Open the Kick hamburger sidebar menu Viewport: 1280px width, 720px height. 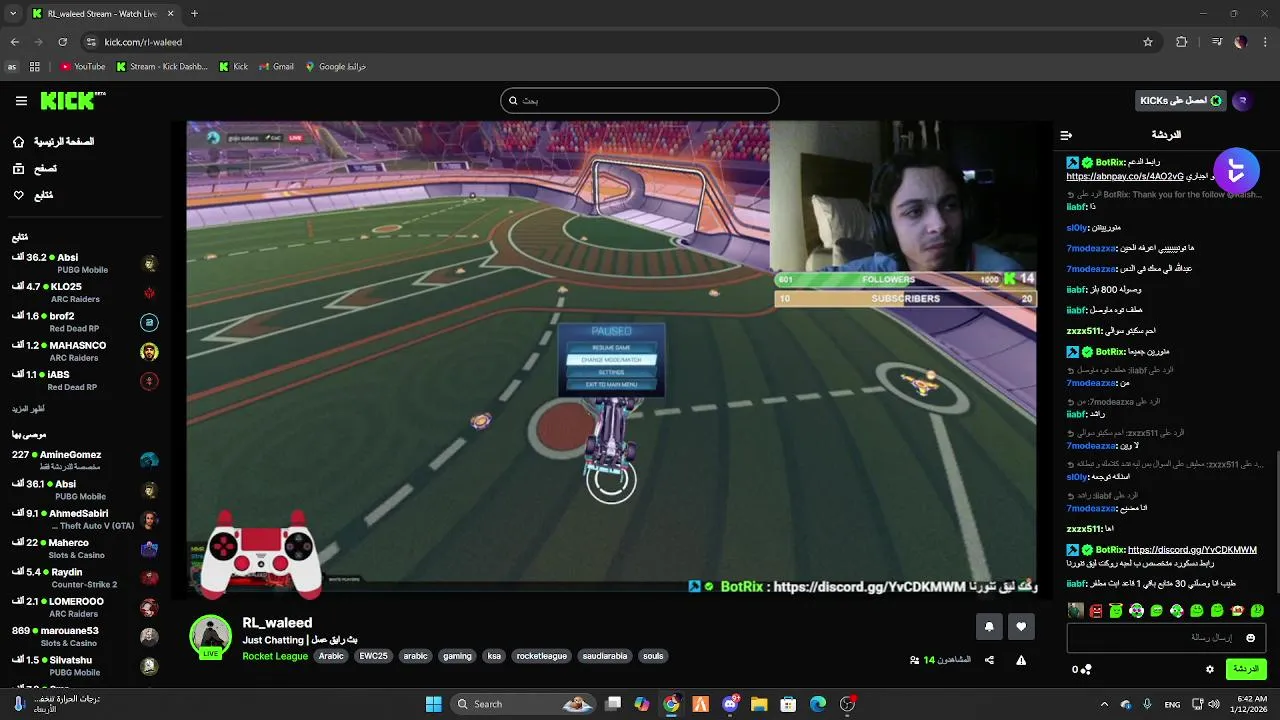pyautogui.click(x=21, y=101)
